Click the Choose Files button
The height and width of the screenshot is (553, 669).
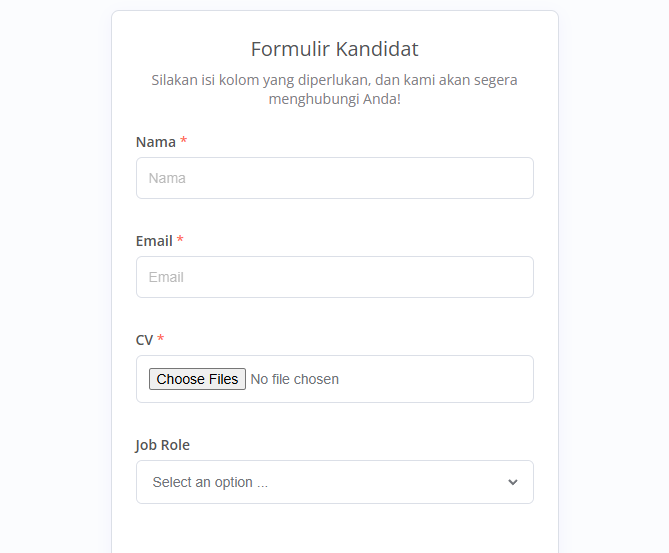click(197, 379)
